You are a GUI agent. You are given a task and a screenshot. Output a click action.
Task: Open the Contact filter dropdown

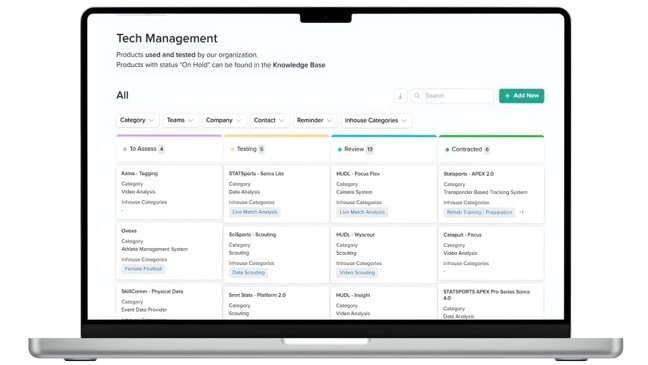[269, 120]
